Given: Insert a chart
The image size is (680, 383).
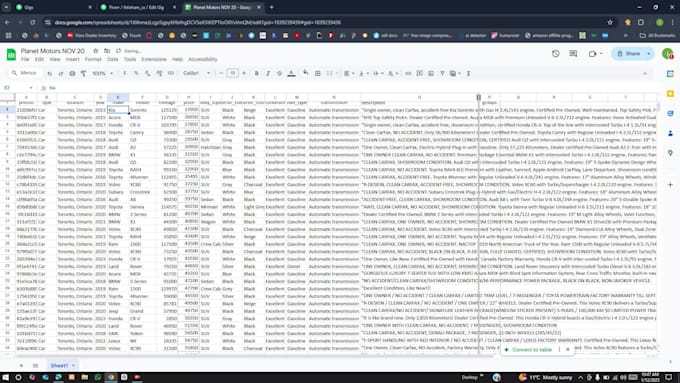Looking at the screenshot, I should pos(431,73).
